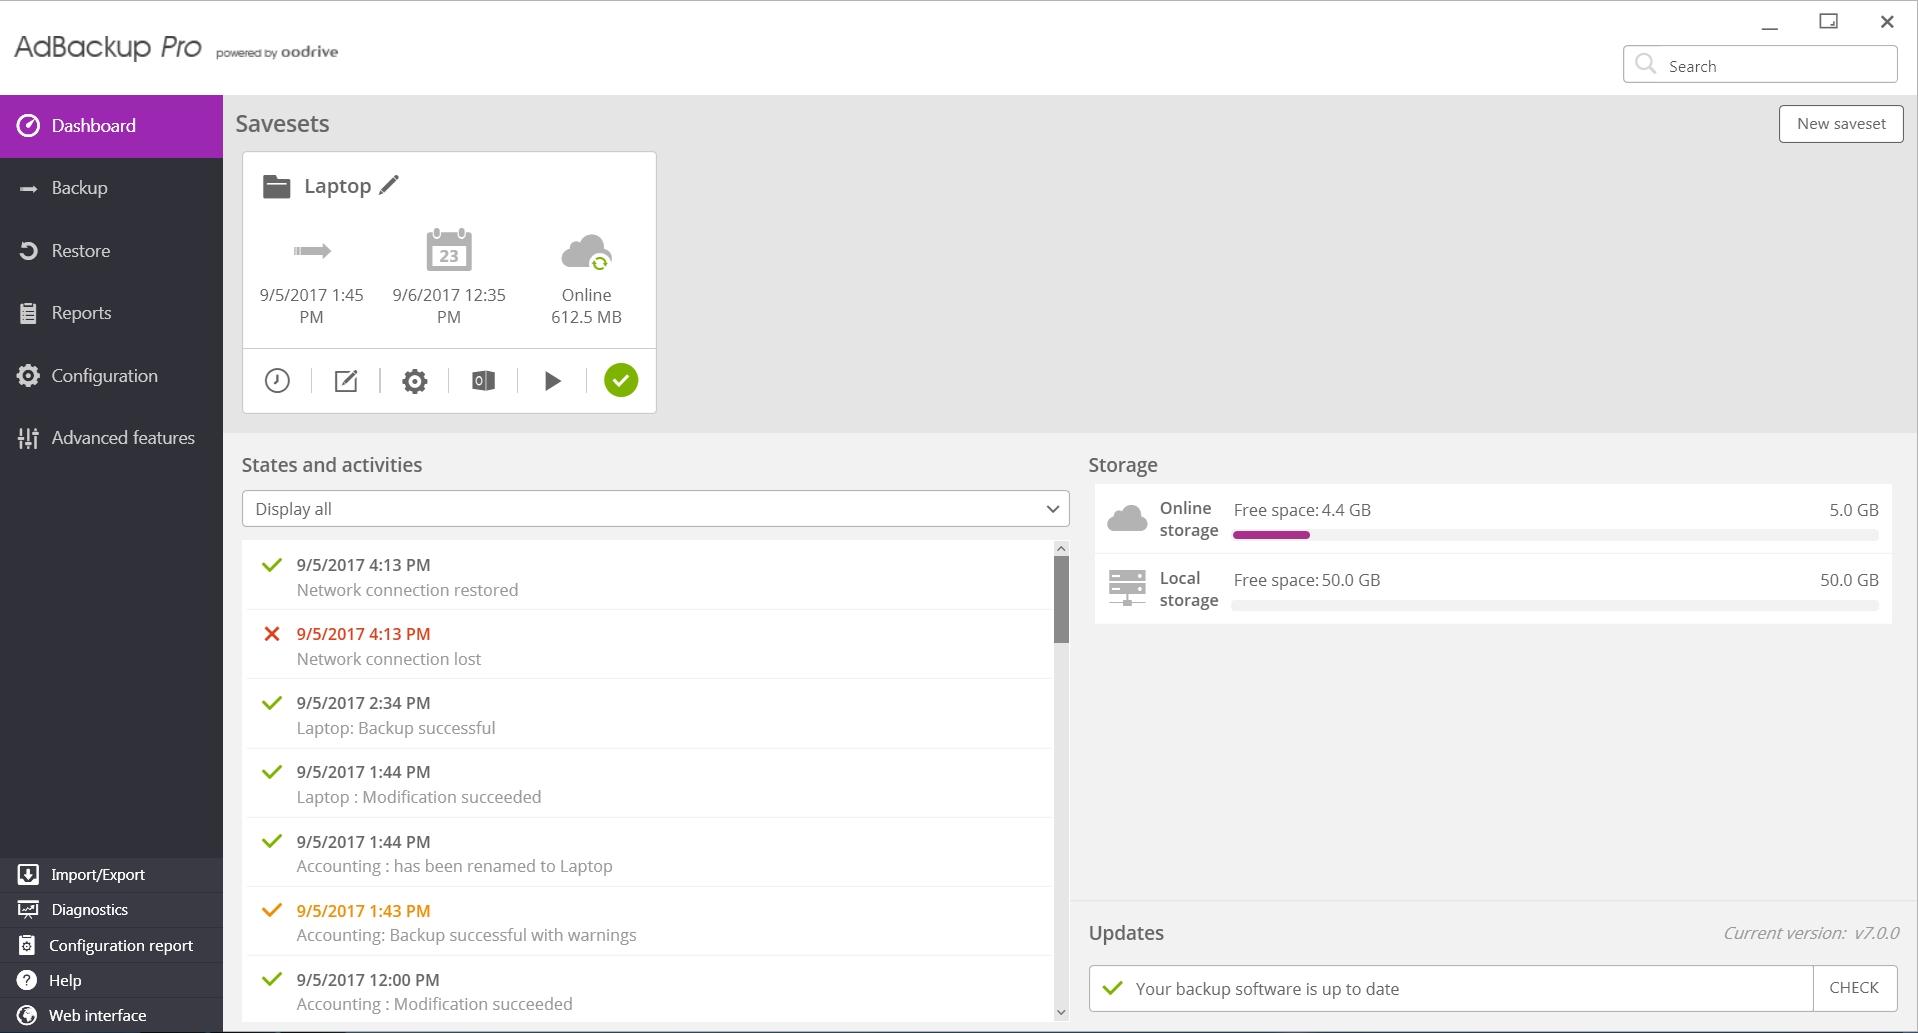
Task: Select 'Laptop : Modification succeeded' entry
Action: coord(649,784)
